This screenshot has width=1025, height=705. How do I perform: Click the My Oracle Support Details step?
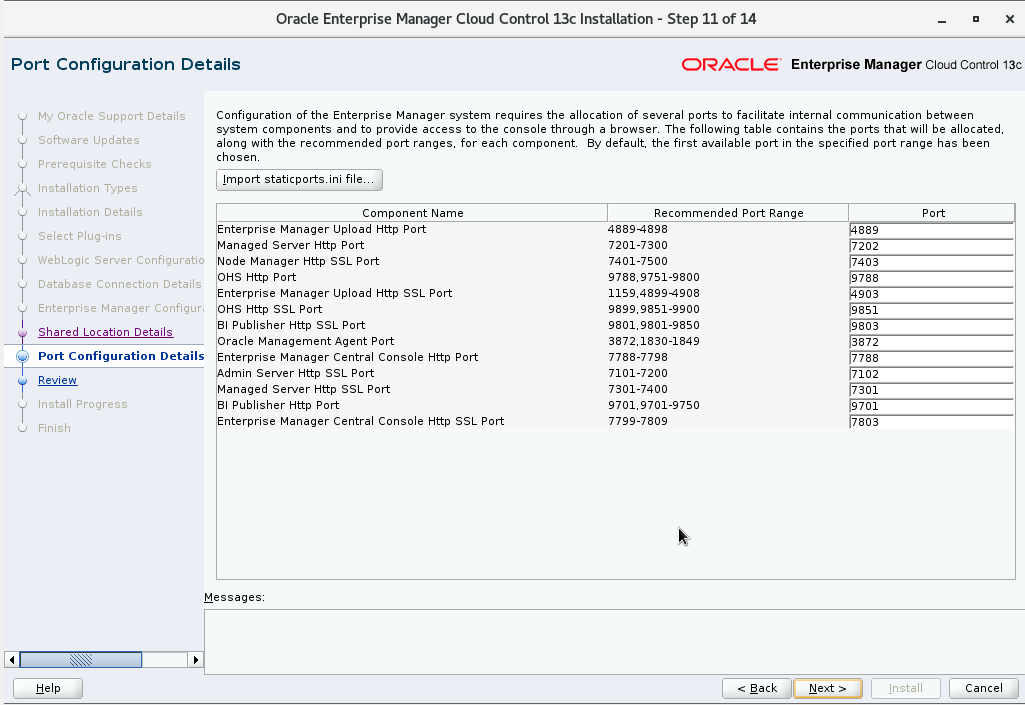coord(112,116)
